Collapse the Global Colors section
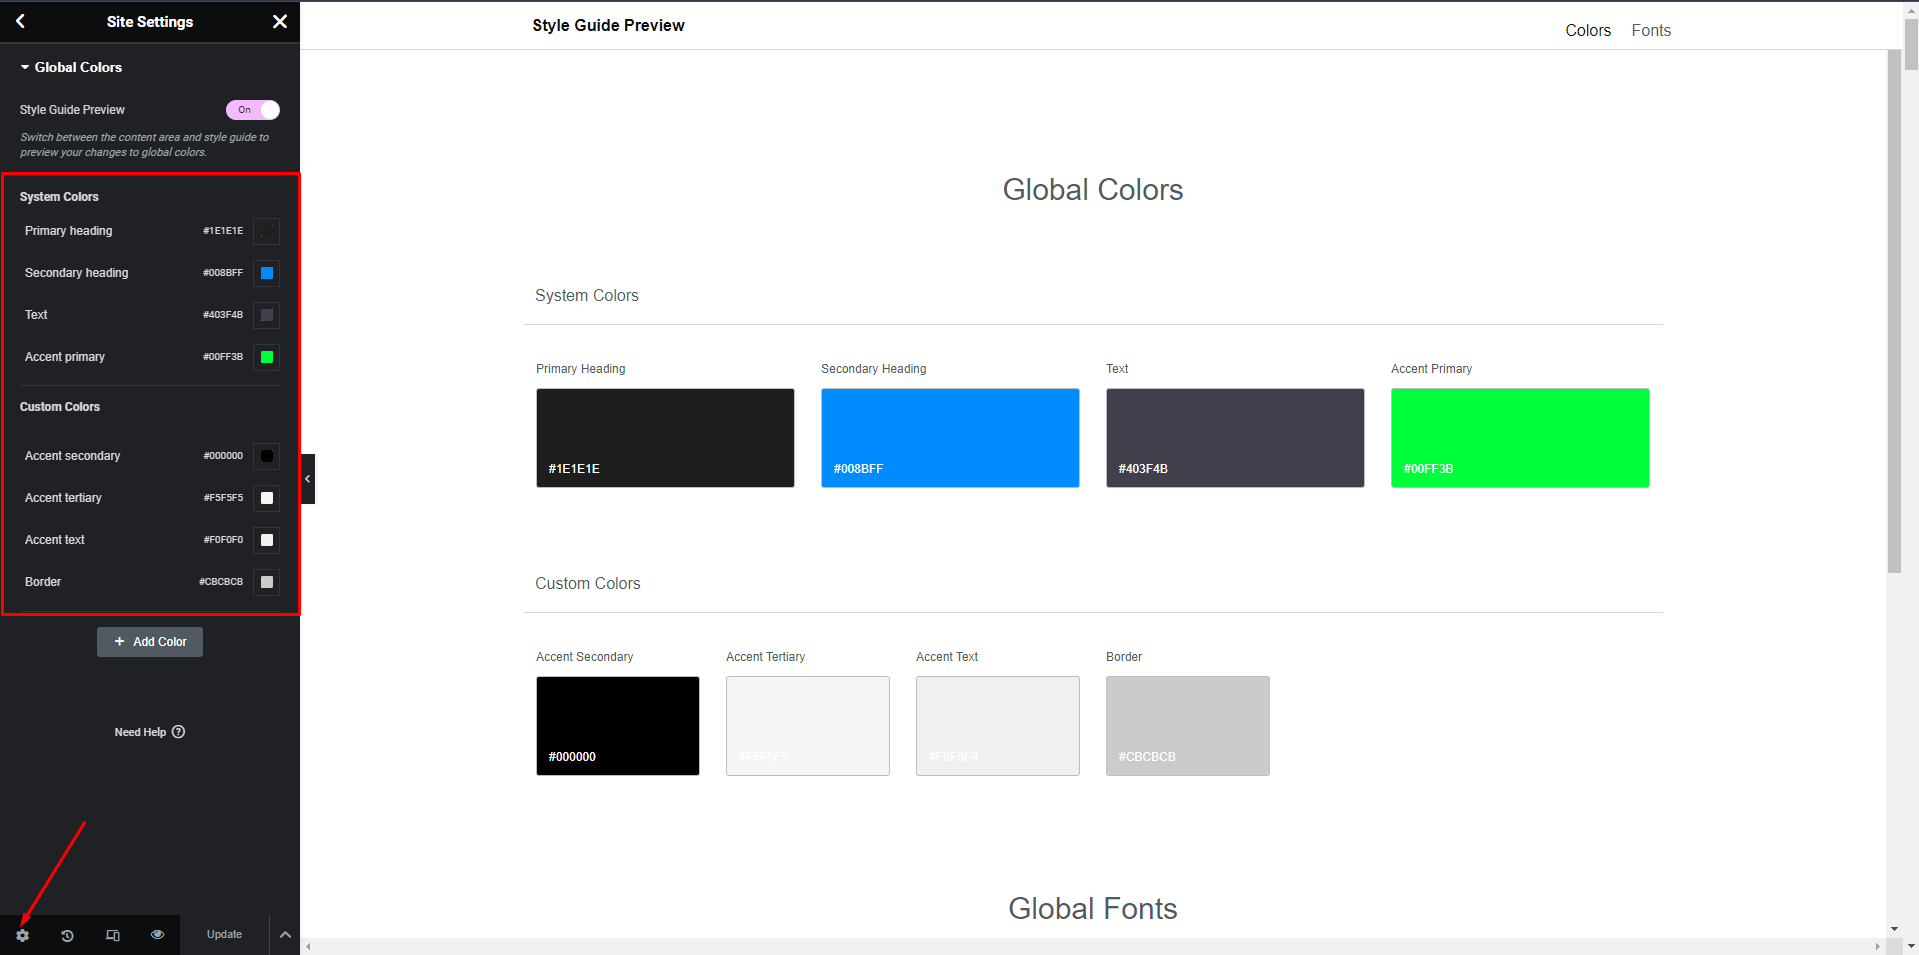Image resolution: width=1919 pixels, height=955 pixels. [x=71, y=67]
